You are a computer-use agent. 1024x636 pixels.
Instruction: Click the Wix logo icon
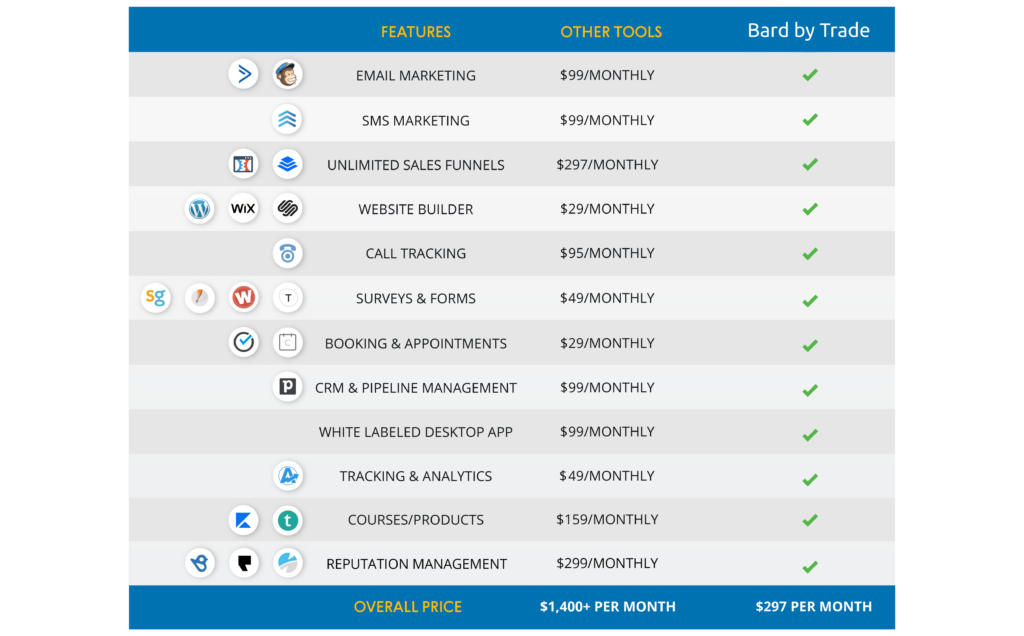point(243,209)
